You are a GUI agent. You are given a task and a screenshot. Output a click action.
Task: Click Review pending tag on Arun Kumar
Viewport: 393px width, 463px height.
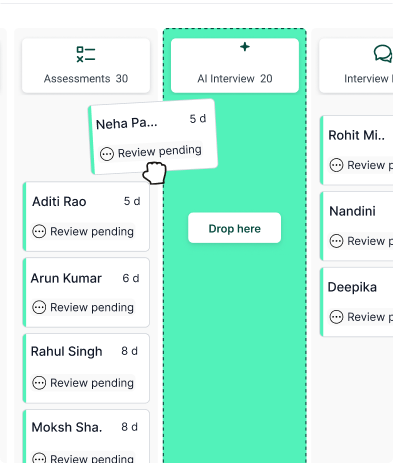[x=83, y=307]
